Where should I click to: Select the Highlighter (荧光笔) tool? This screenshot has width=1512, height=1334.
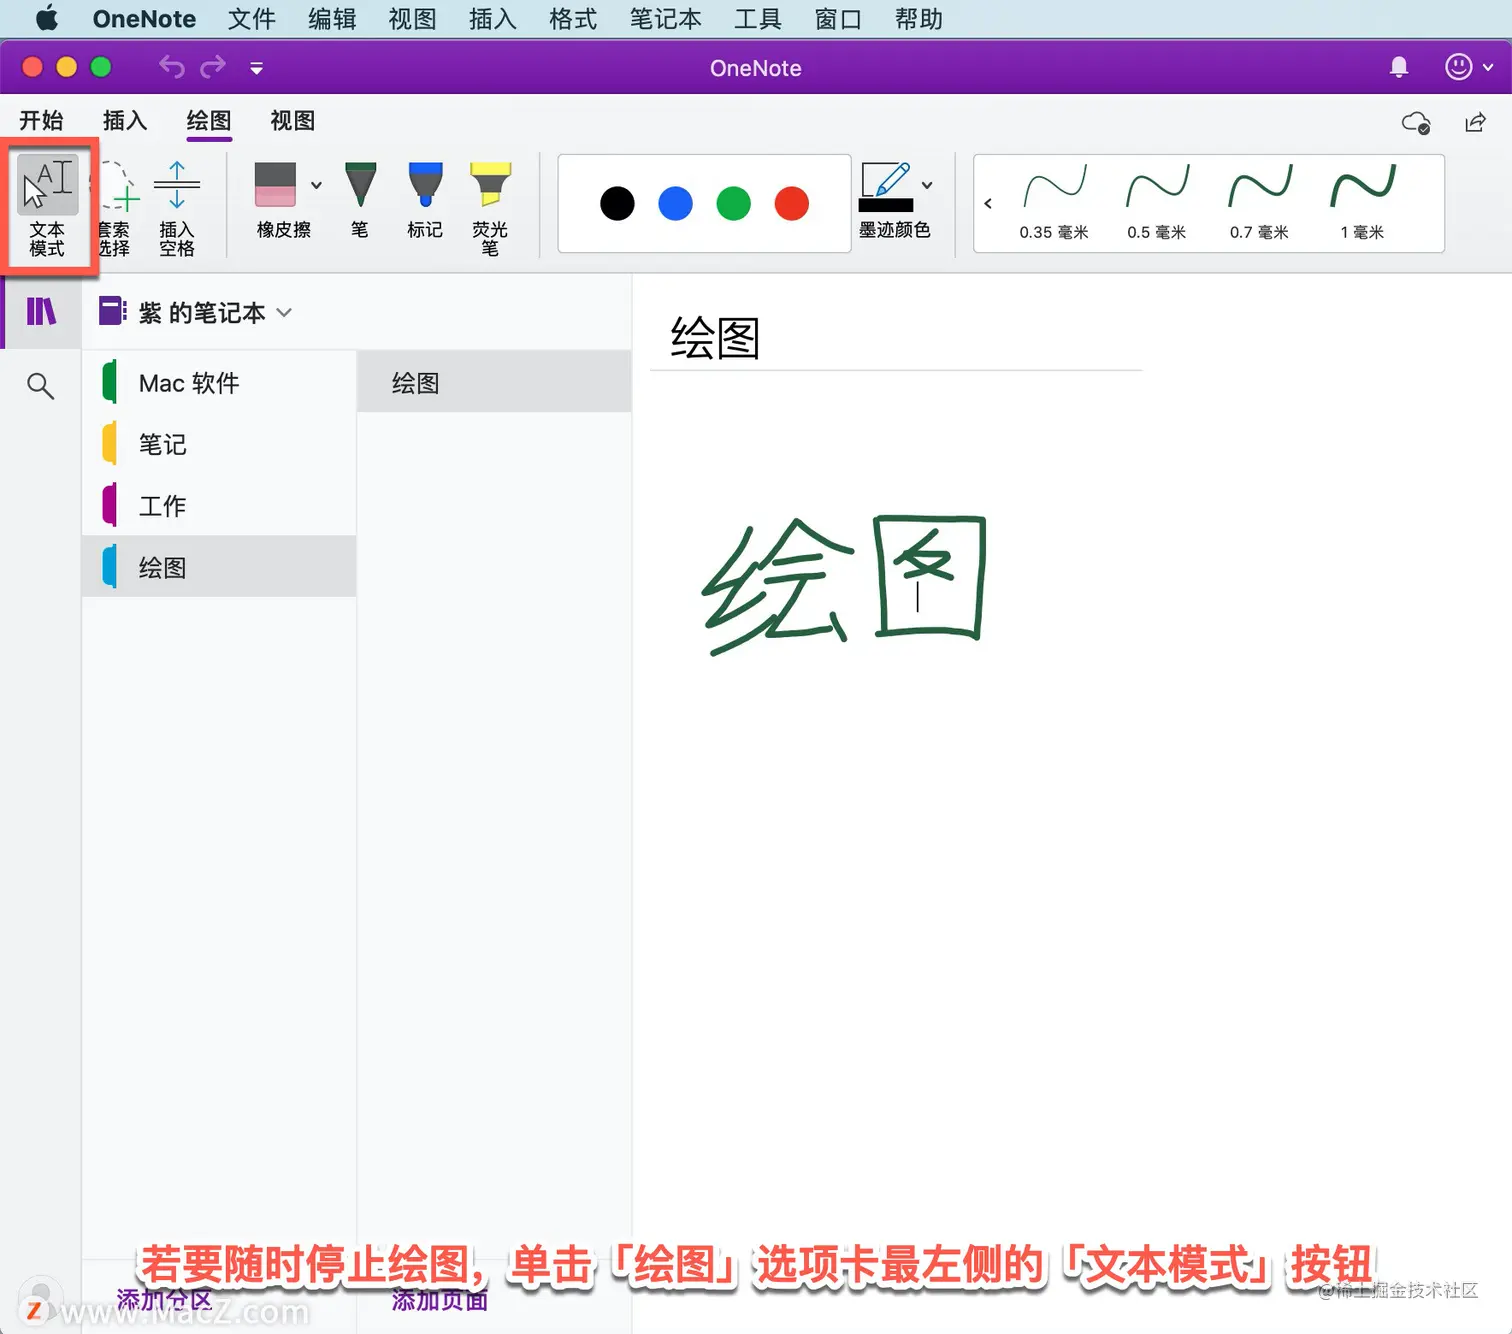click(x=490, y=208)
